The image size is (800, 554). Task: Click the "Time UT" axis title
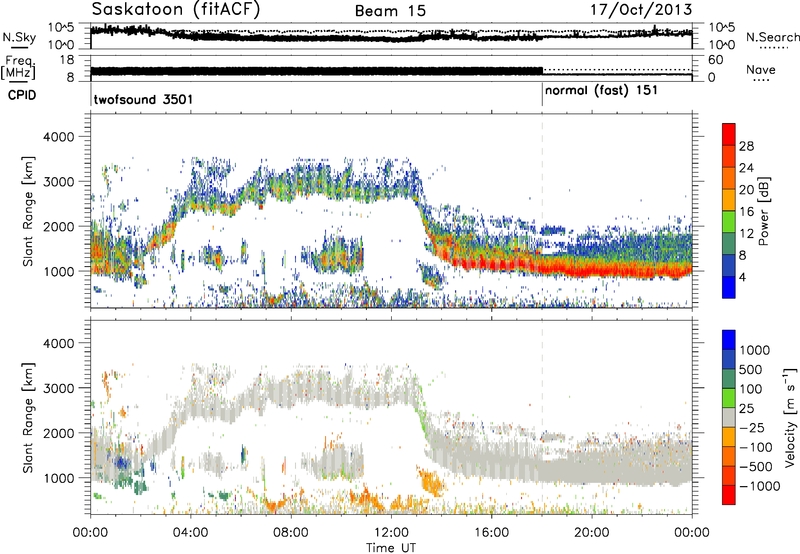click(391, 548)
